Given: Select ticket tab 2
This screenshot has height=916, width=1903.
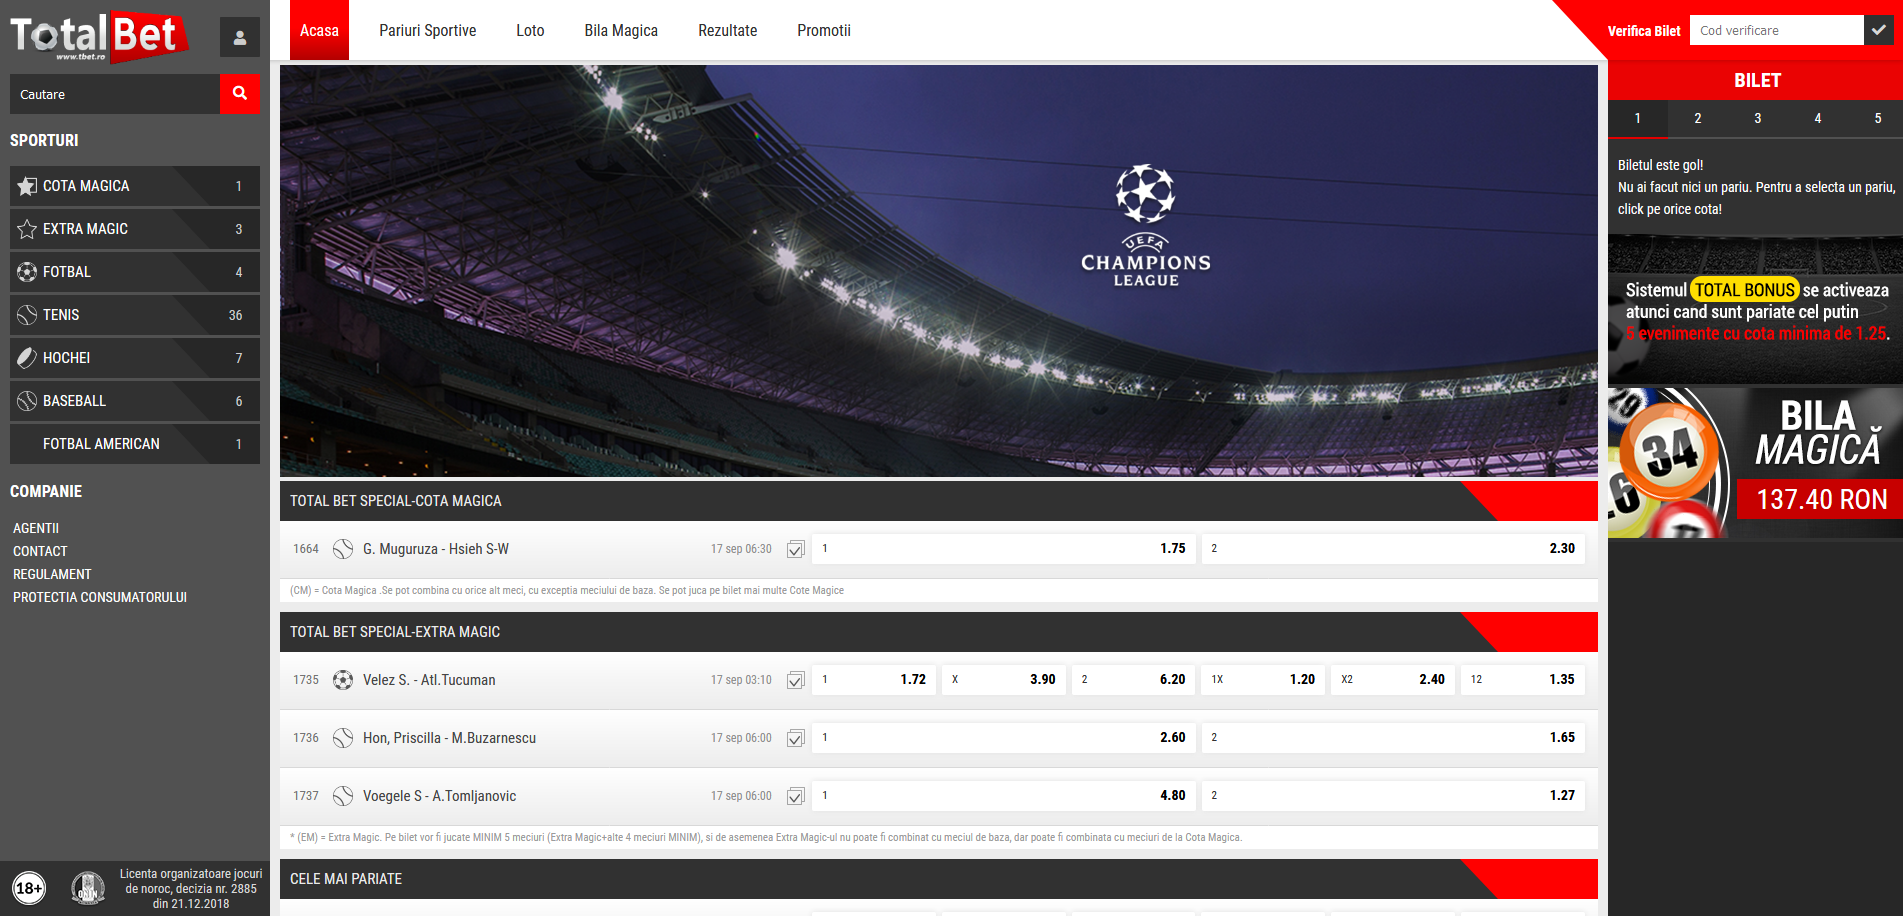Looking at the screenshot, I should 1697,118.
